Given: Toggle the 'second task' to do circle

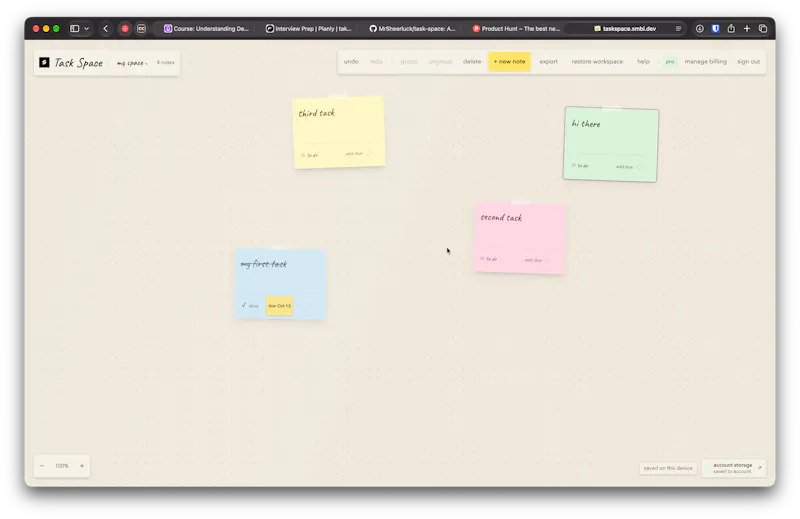Looking at the screenshot, I should click(x=482, y=259).
